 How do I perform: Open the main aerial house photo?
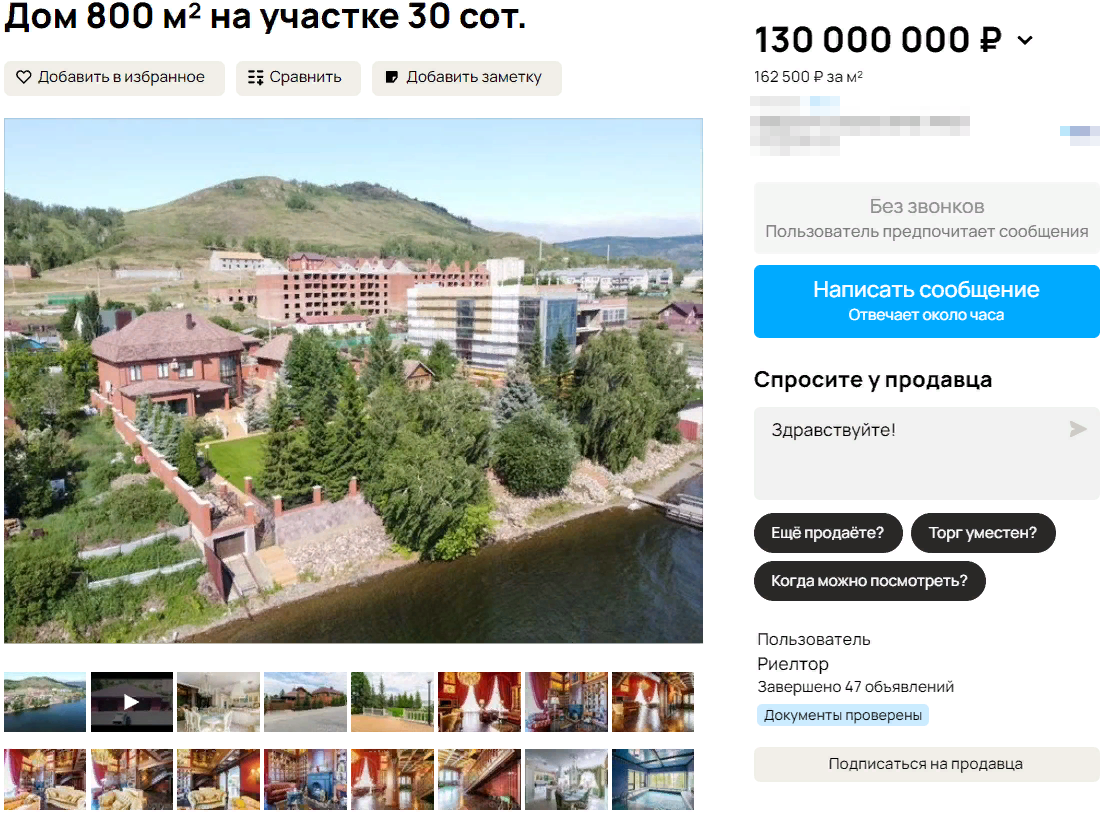tap(354, 381)
